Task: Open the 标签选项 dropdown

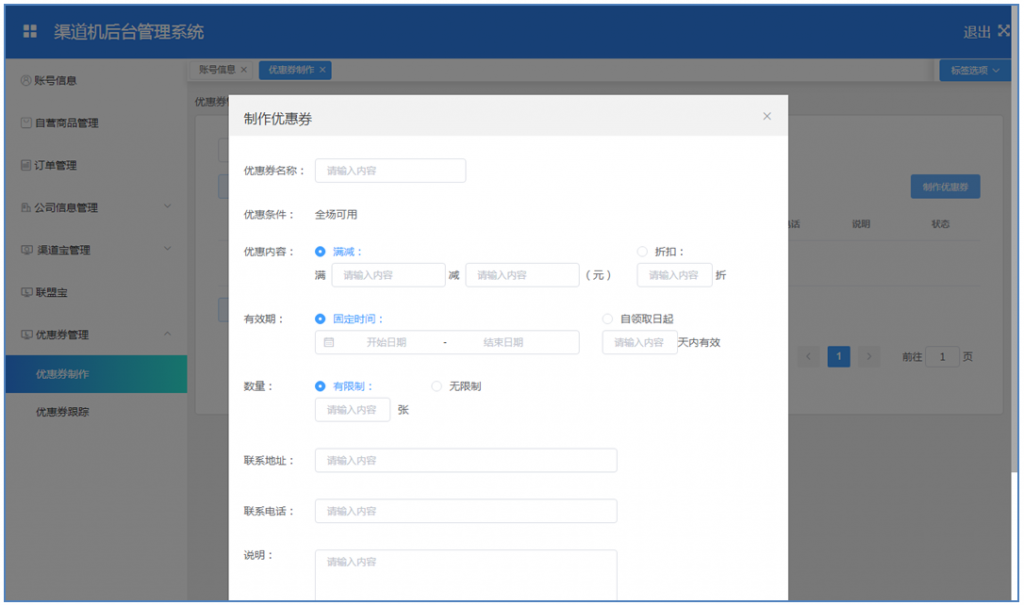Action: pyautogui.click(x=974, y=70)
